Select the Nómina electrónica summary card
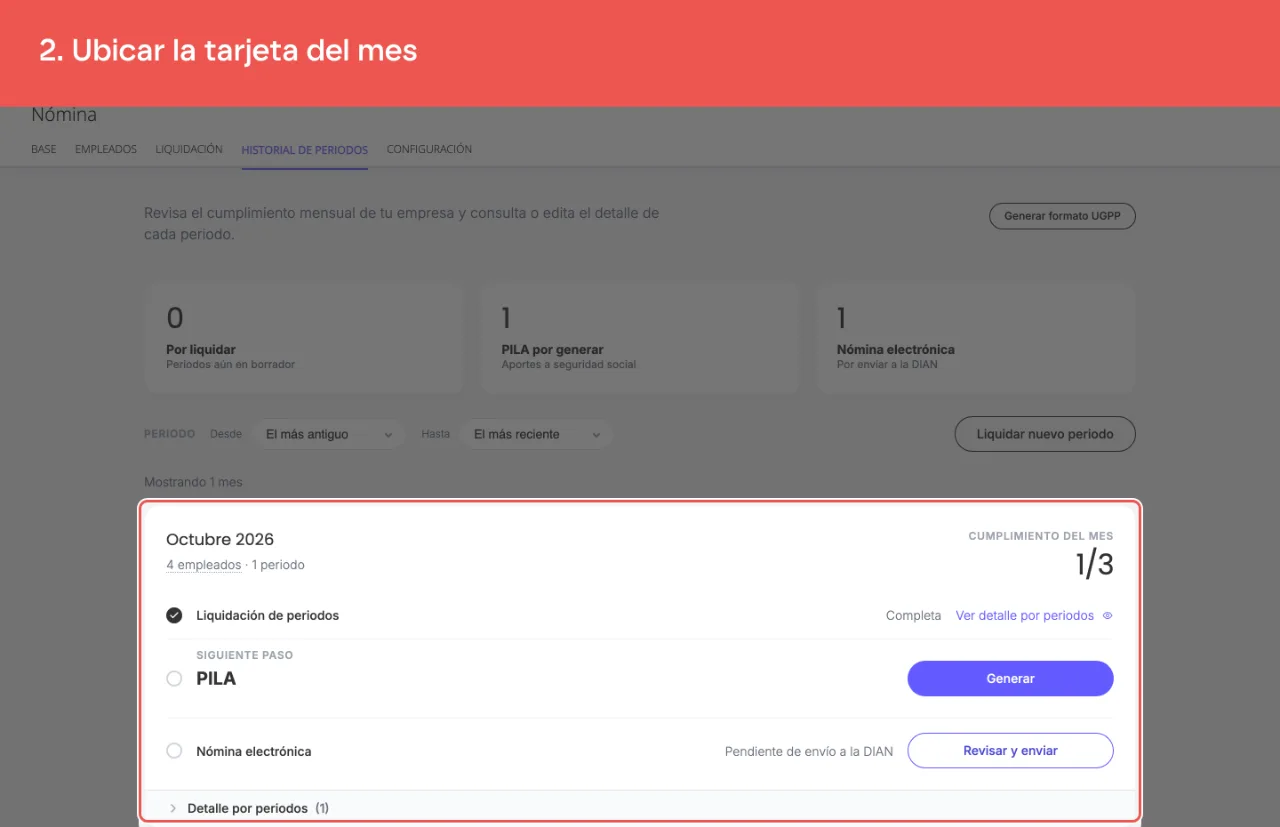 pyautogui.click(x=976, y=339)
